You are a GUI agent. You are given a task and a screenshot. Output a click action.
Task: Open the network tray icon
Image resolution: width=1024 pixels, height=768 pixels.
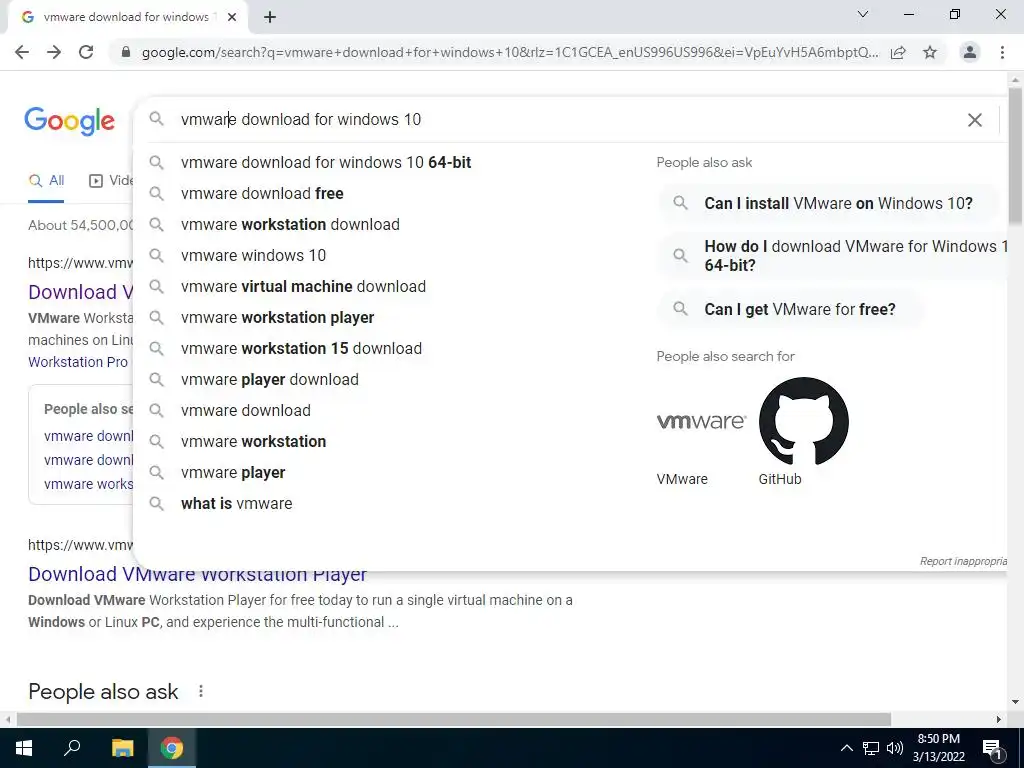[x=871, y=748]
